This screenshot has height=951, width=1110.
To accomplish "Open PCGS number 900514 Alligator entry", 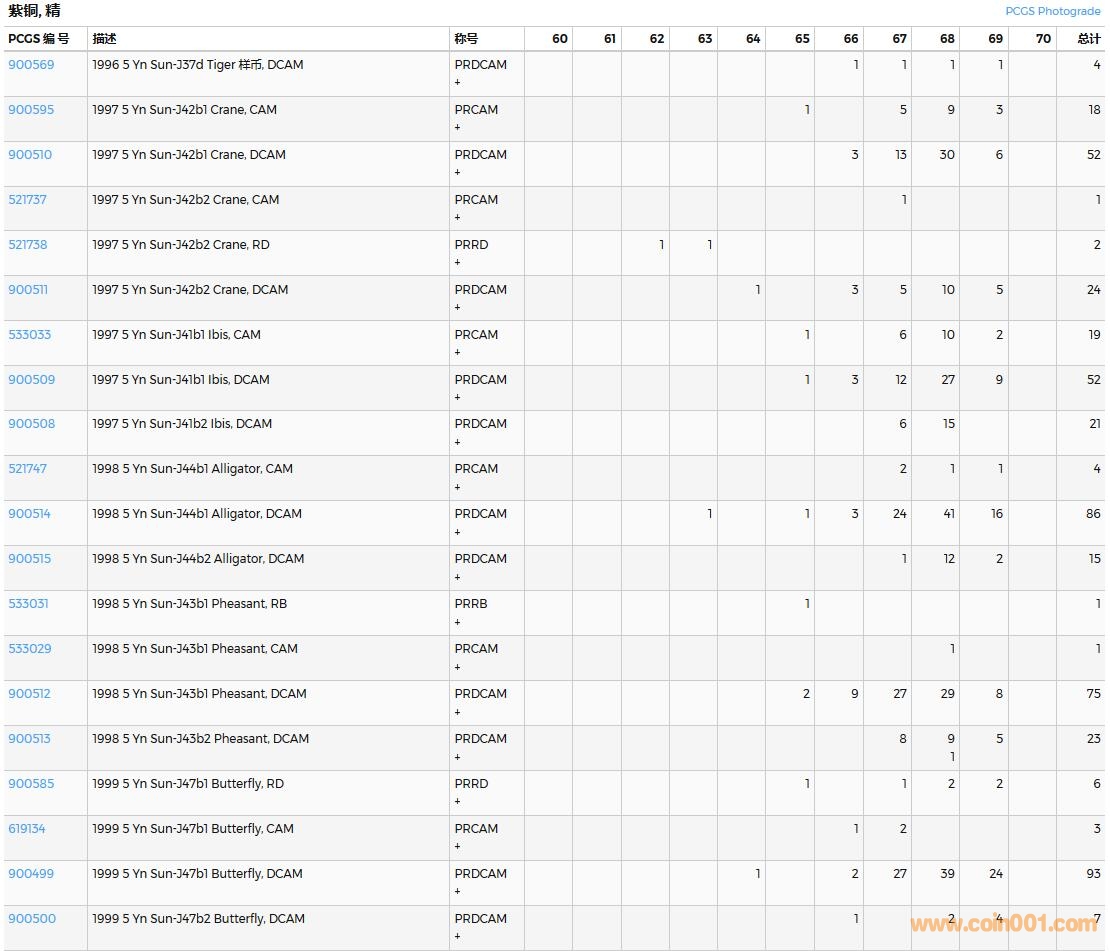I will pos(30,514).
